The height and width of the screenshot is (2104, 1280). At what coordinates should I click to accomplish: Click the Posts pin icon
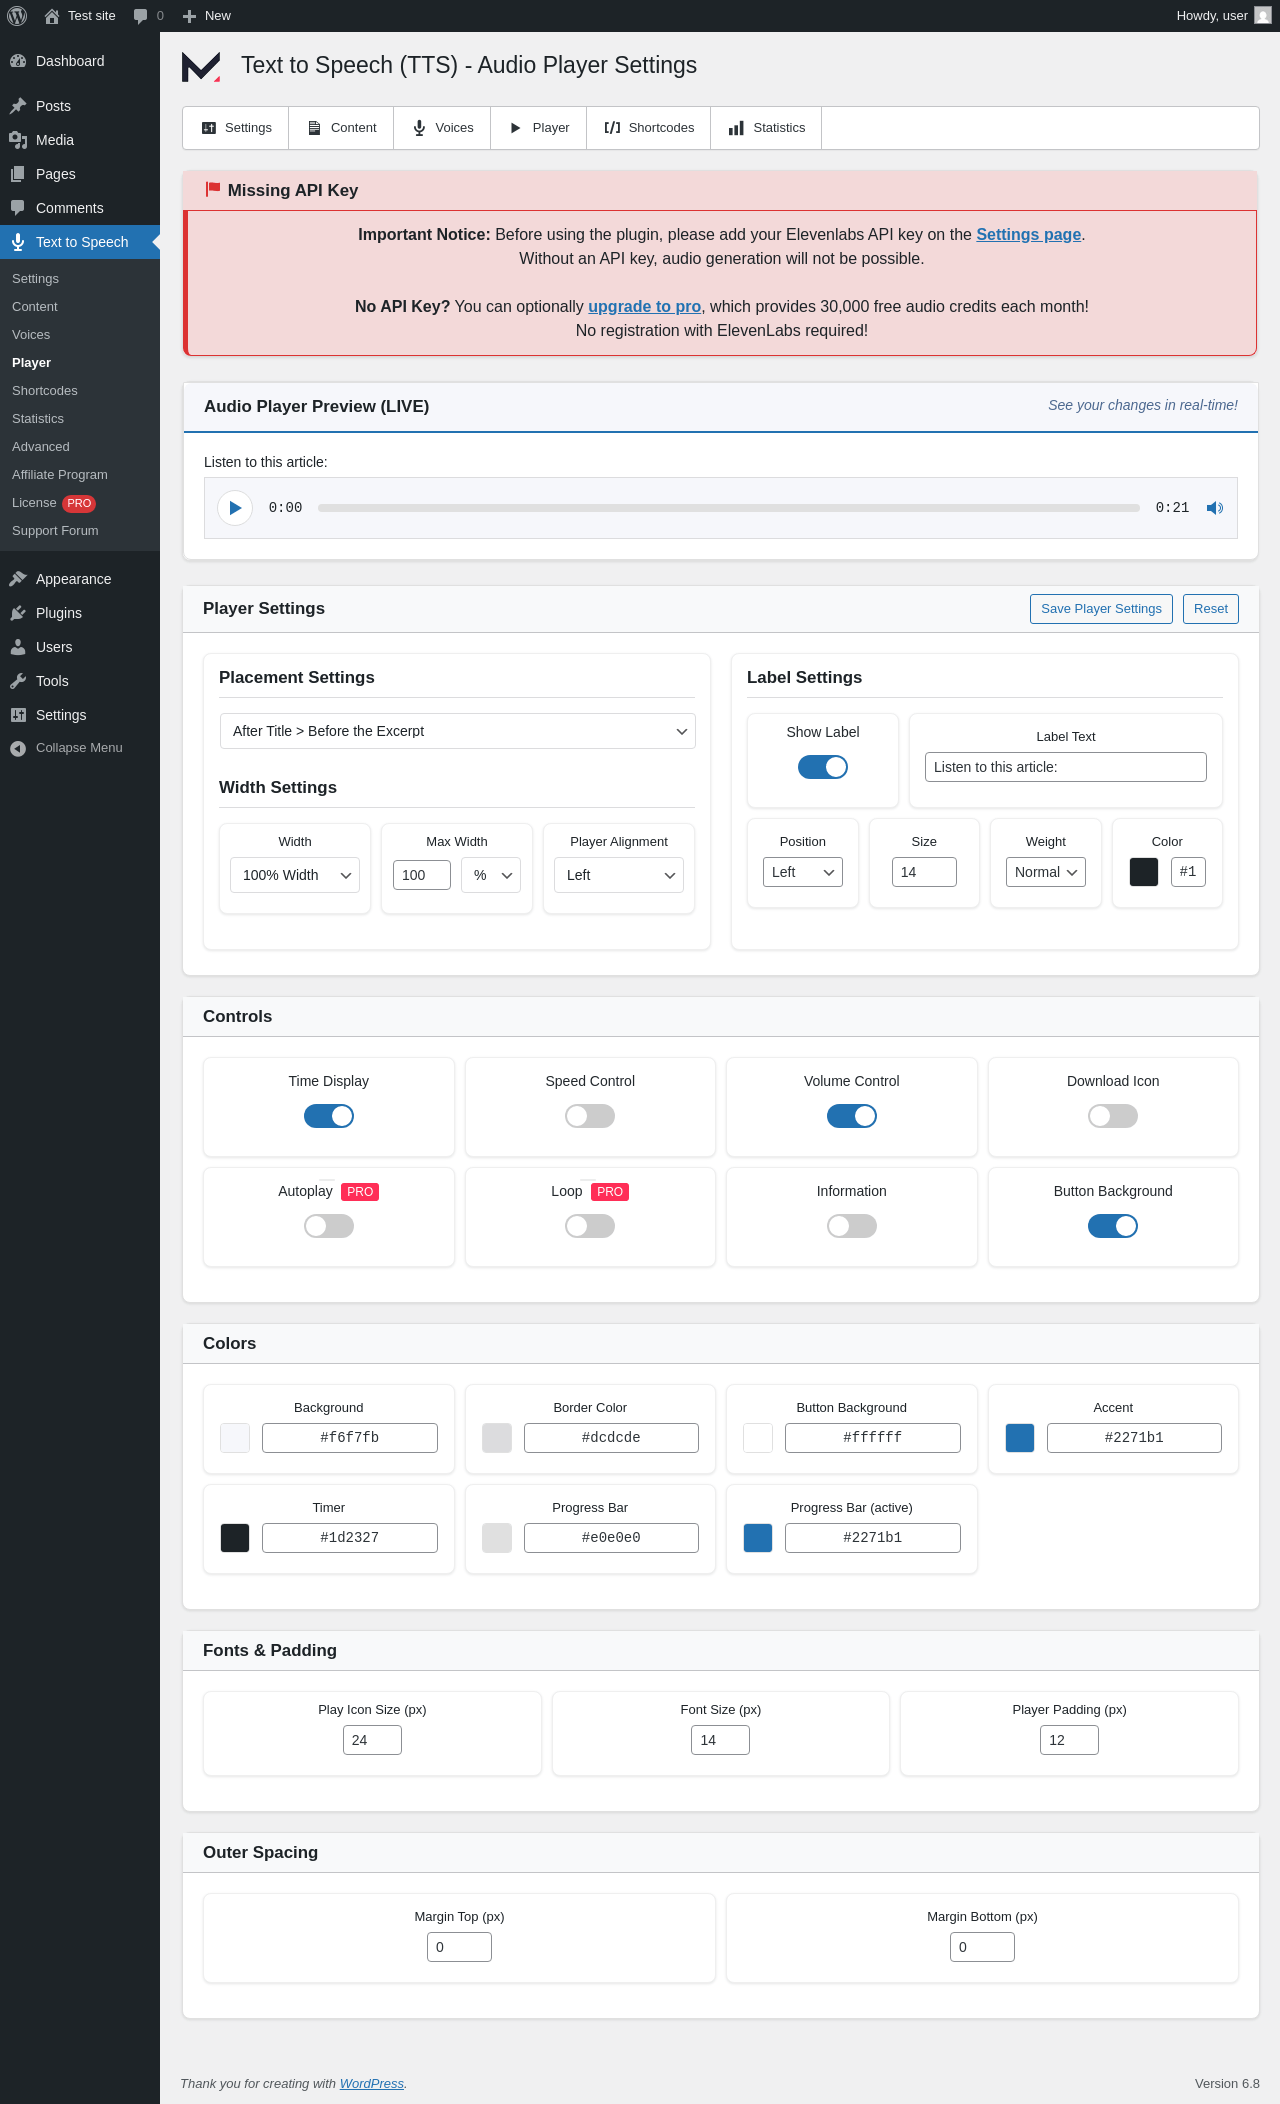pyautogui.click(x=18, y=106)
